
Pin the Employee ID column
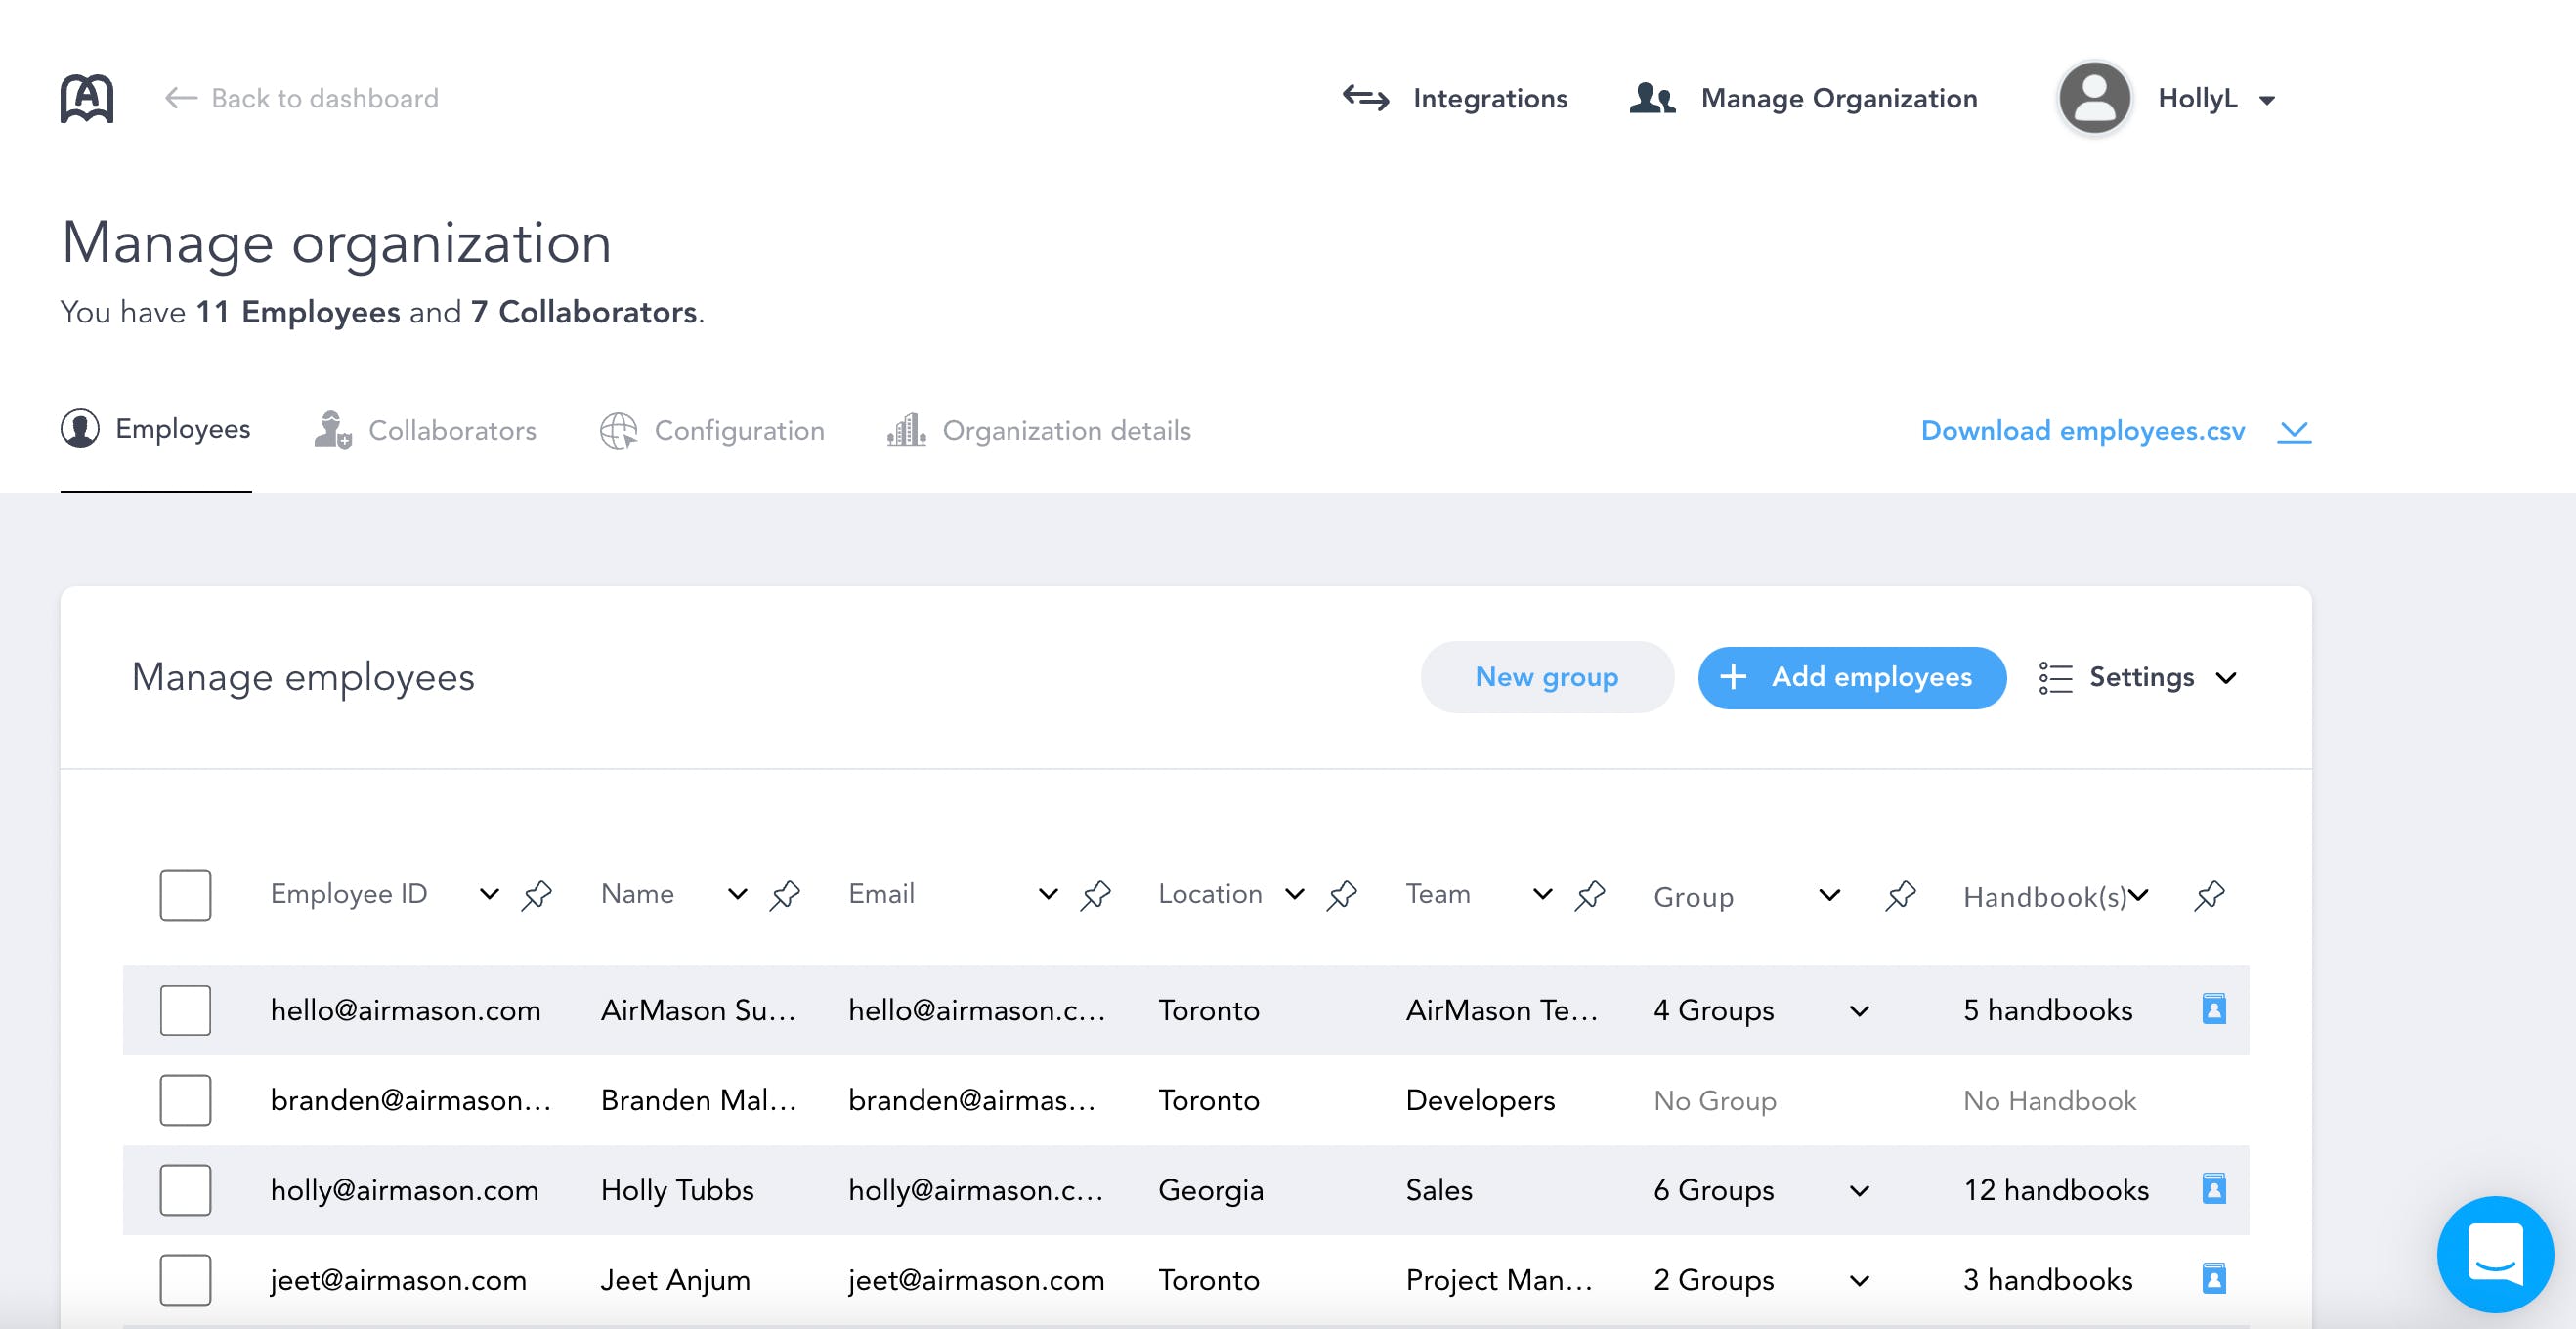point(537,895)
